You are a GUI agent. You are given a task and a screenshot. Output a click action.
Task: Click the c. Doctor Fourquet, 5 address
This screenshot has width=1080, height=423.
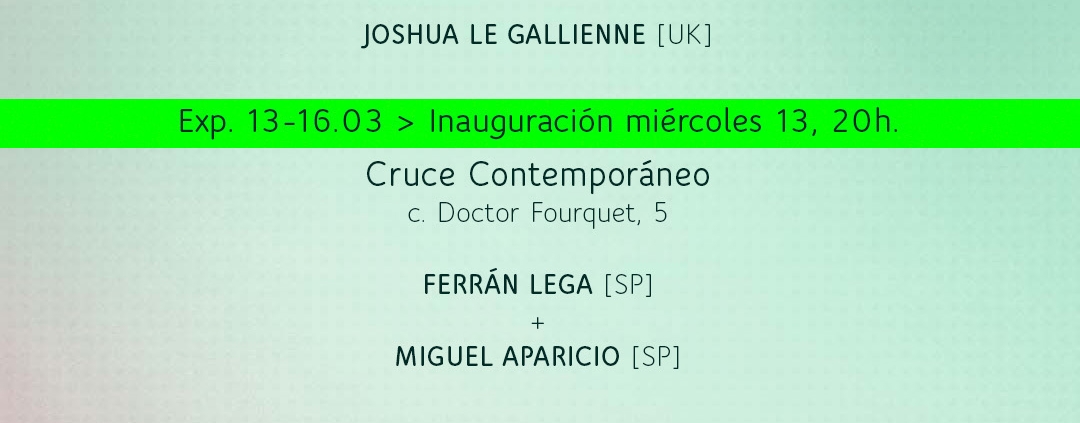click(x=538, y=214)
